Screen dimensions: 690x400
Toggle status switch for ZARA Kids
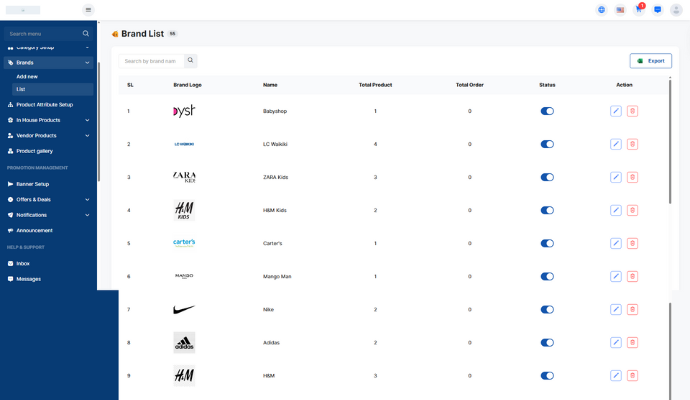pos(547,177)
